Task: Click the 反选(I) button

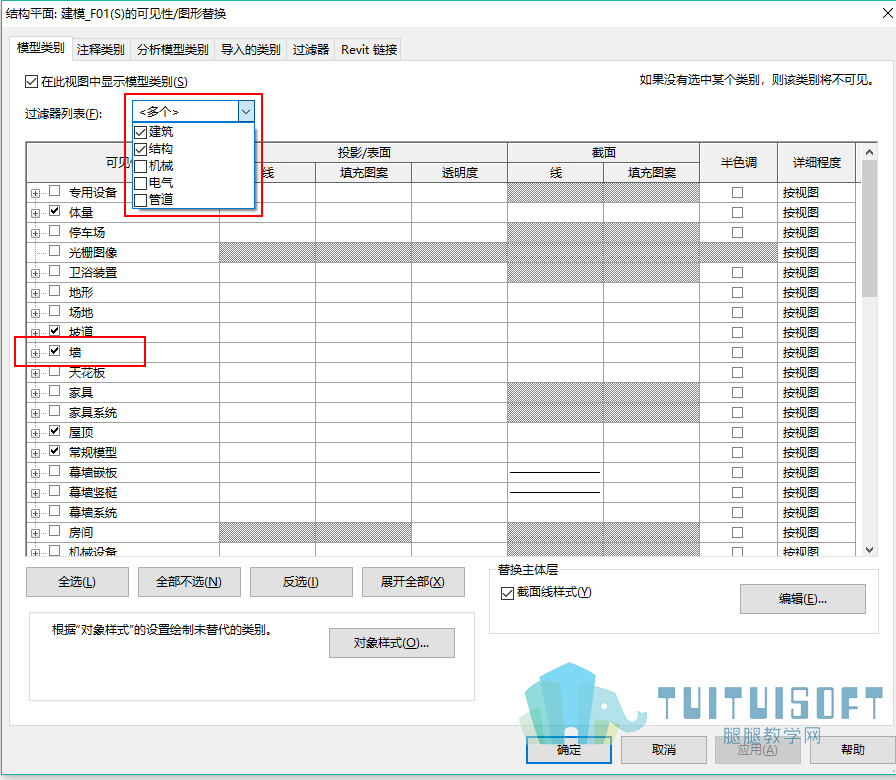Action: pyautogui.click(x=301, y=582)
